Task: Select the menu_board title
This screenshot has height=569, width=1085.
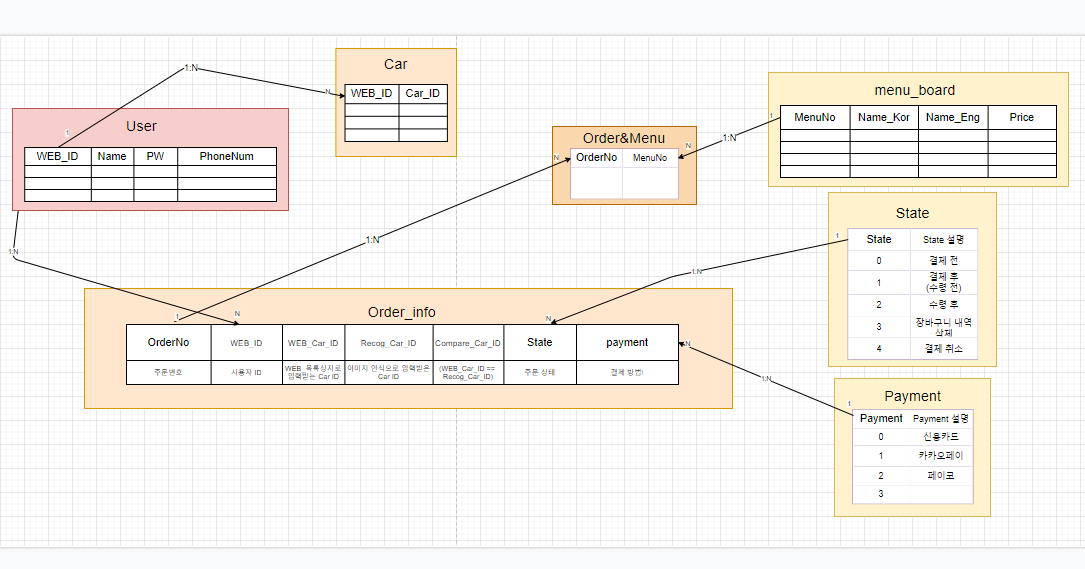Action: coord(915,90)
